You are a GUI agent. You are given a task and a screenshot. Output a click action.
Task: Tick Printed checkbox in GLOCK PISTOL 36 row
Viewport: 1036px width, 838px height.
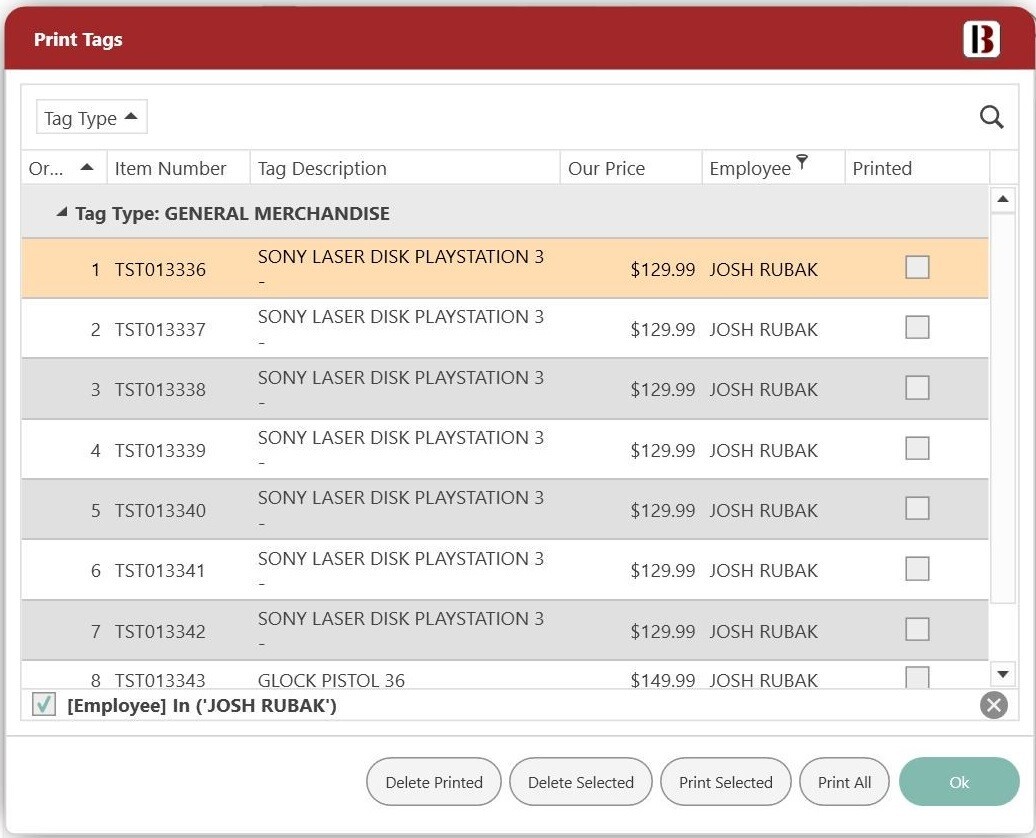[917, 677]
